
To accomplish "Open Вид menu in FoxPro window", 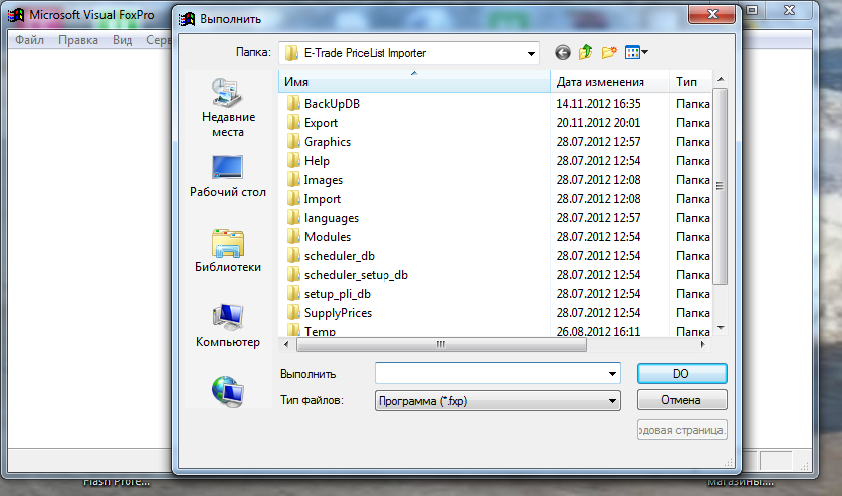I will point(122,40).
